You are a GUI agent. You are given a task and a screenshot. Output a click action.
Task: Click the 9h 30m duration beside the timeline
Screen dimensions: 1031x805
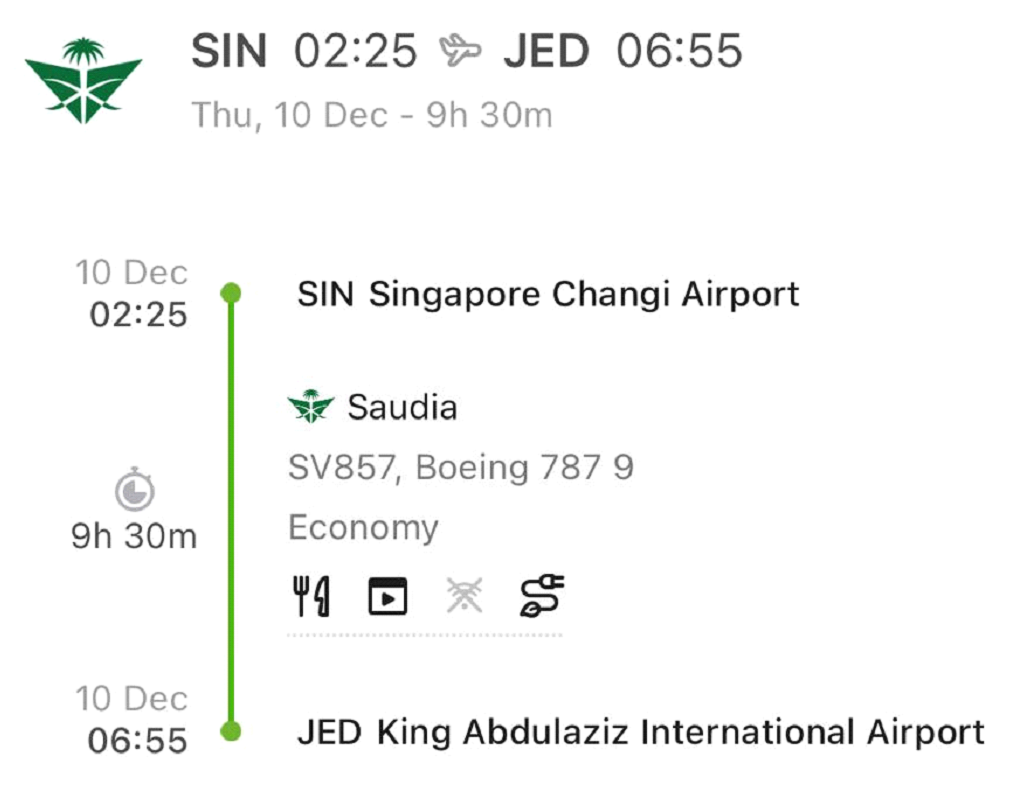[x=134, y=537]
